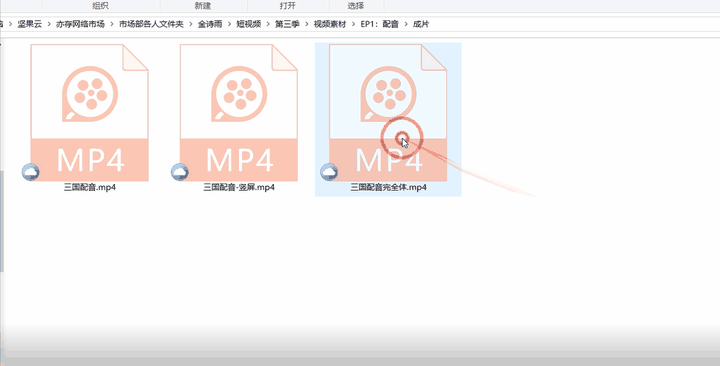Screen dimensions: 720x366
Task: Click the left navigation pane scrollbar
Action: click(x=1, y=220)
